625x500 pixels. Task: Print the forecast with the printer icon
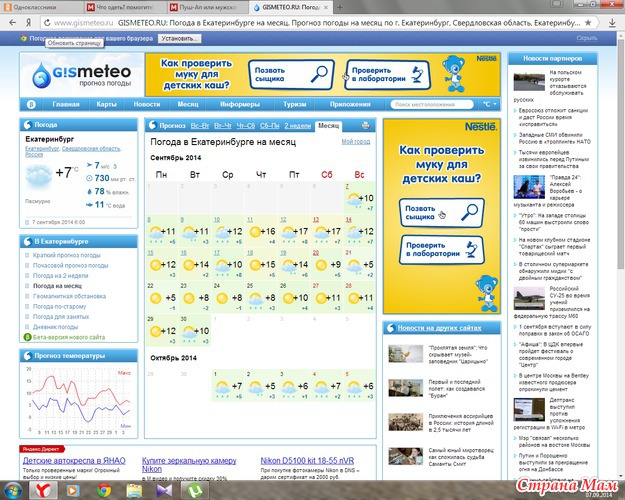[x=365, y=126]
